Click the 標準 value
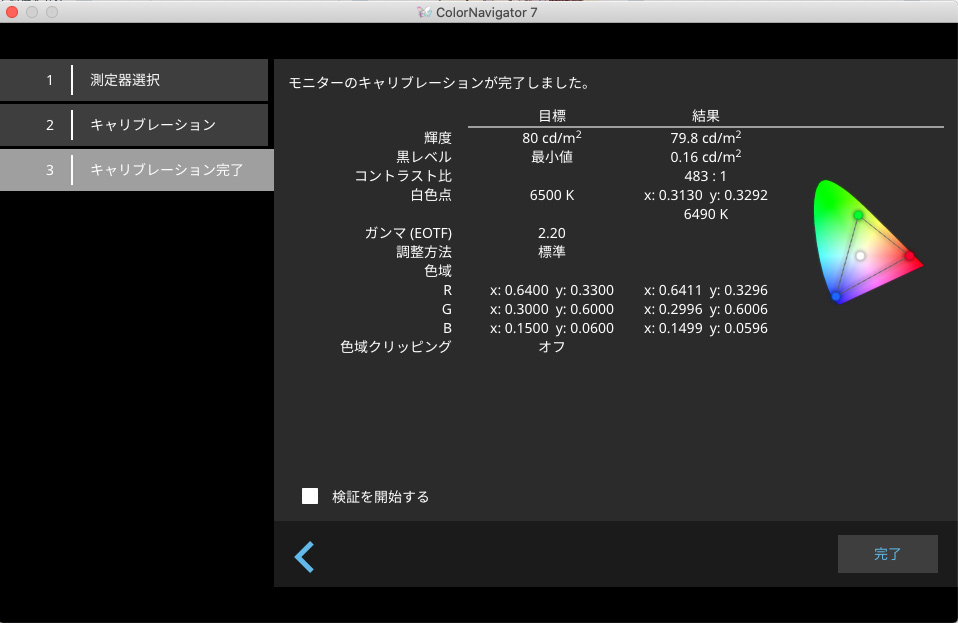The image size is (958, 623). tap(552, 252)
